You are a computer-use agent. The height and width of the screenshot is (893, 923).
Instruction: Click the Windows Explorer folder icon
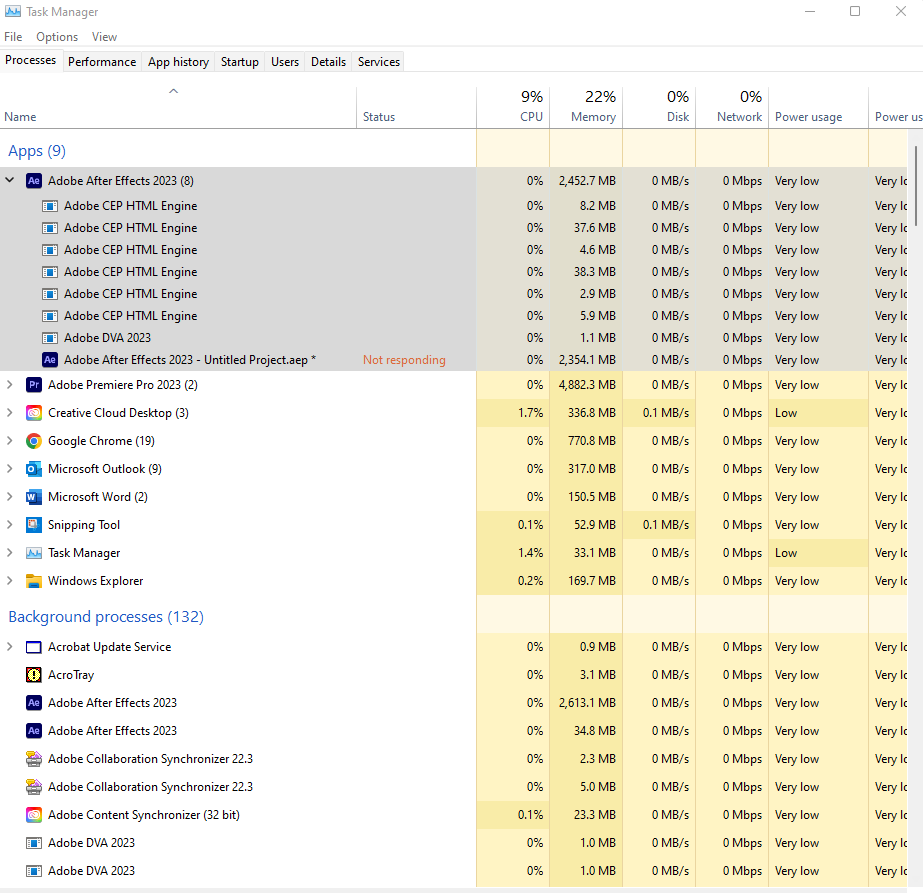click(x=33, y=581)
